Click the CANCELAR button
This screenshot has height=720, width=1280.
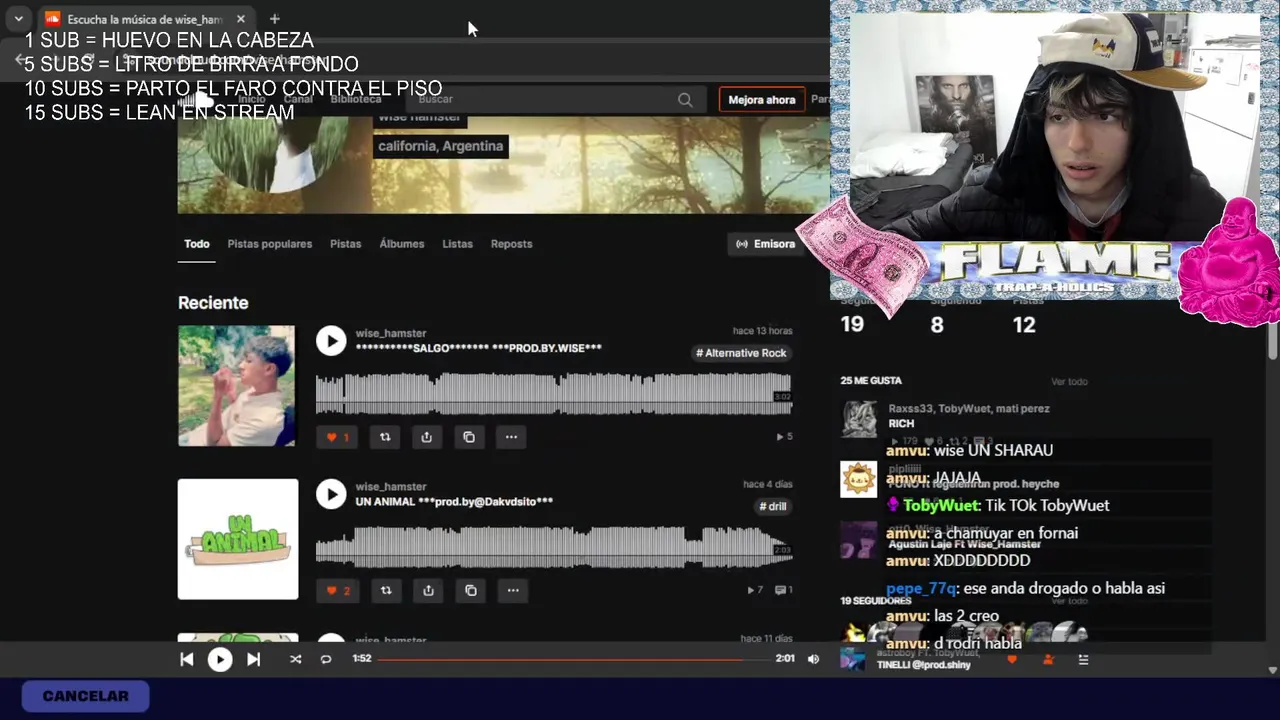click(x=86, y=696)
